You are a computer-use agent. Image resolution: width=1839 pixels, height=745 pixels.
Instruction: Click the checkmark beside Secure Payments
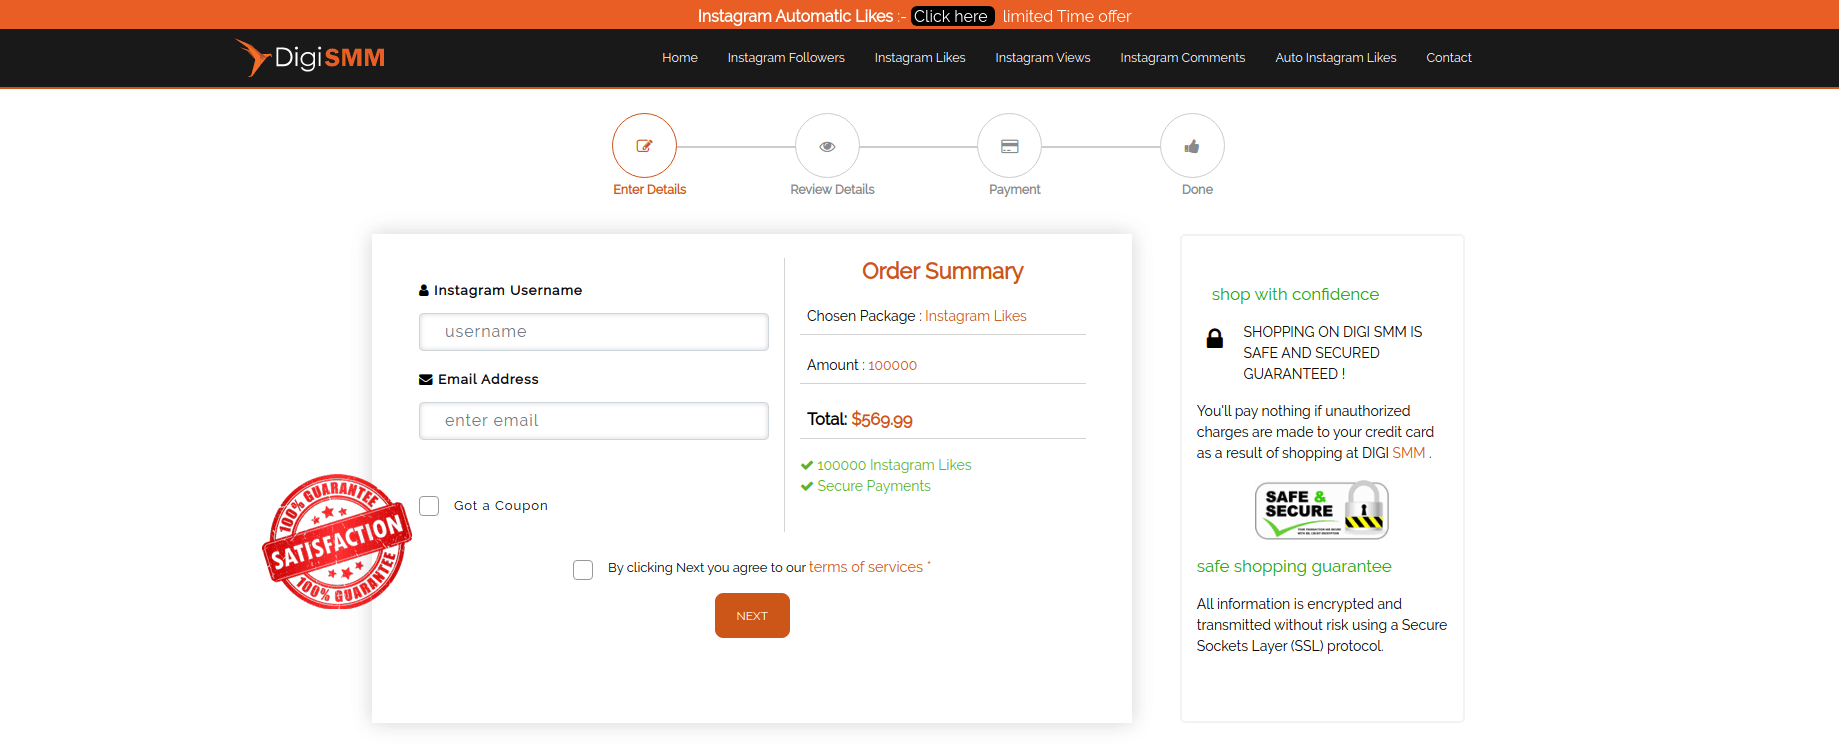click(x=807, y=486)
